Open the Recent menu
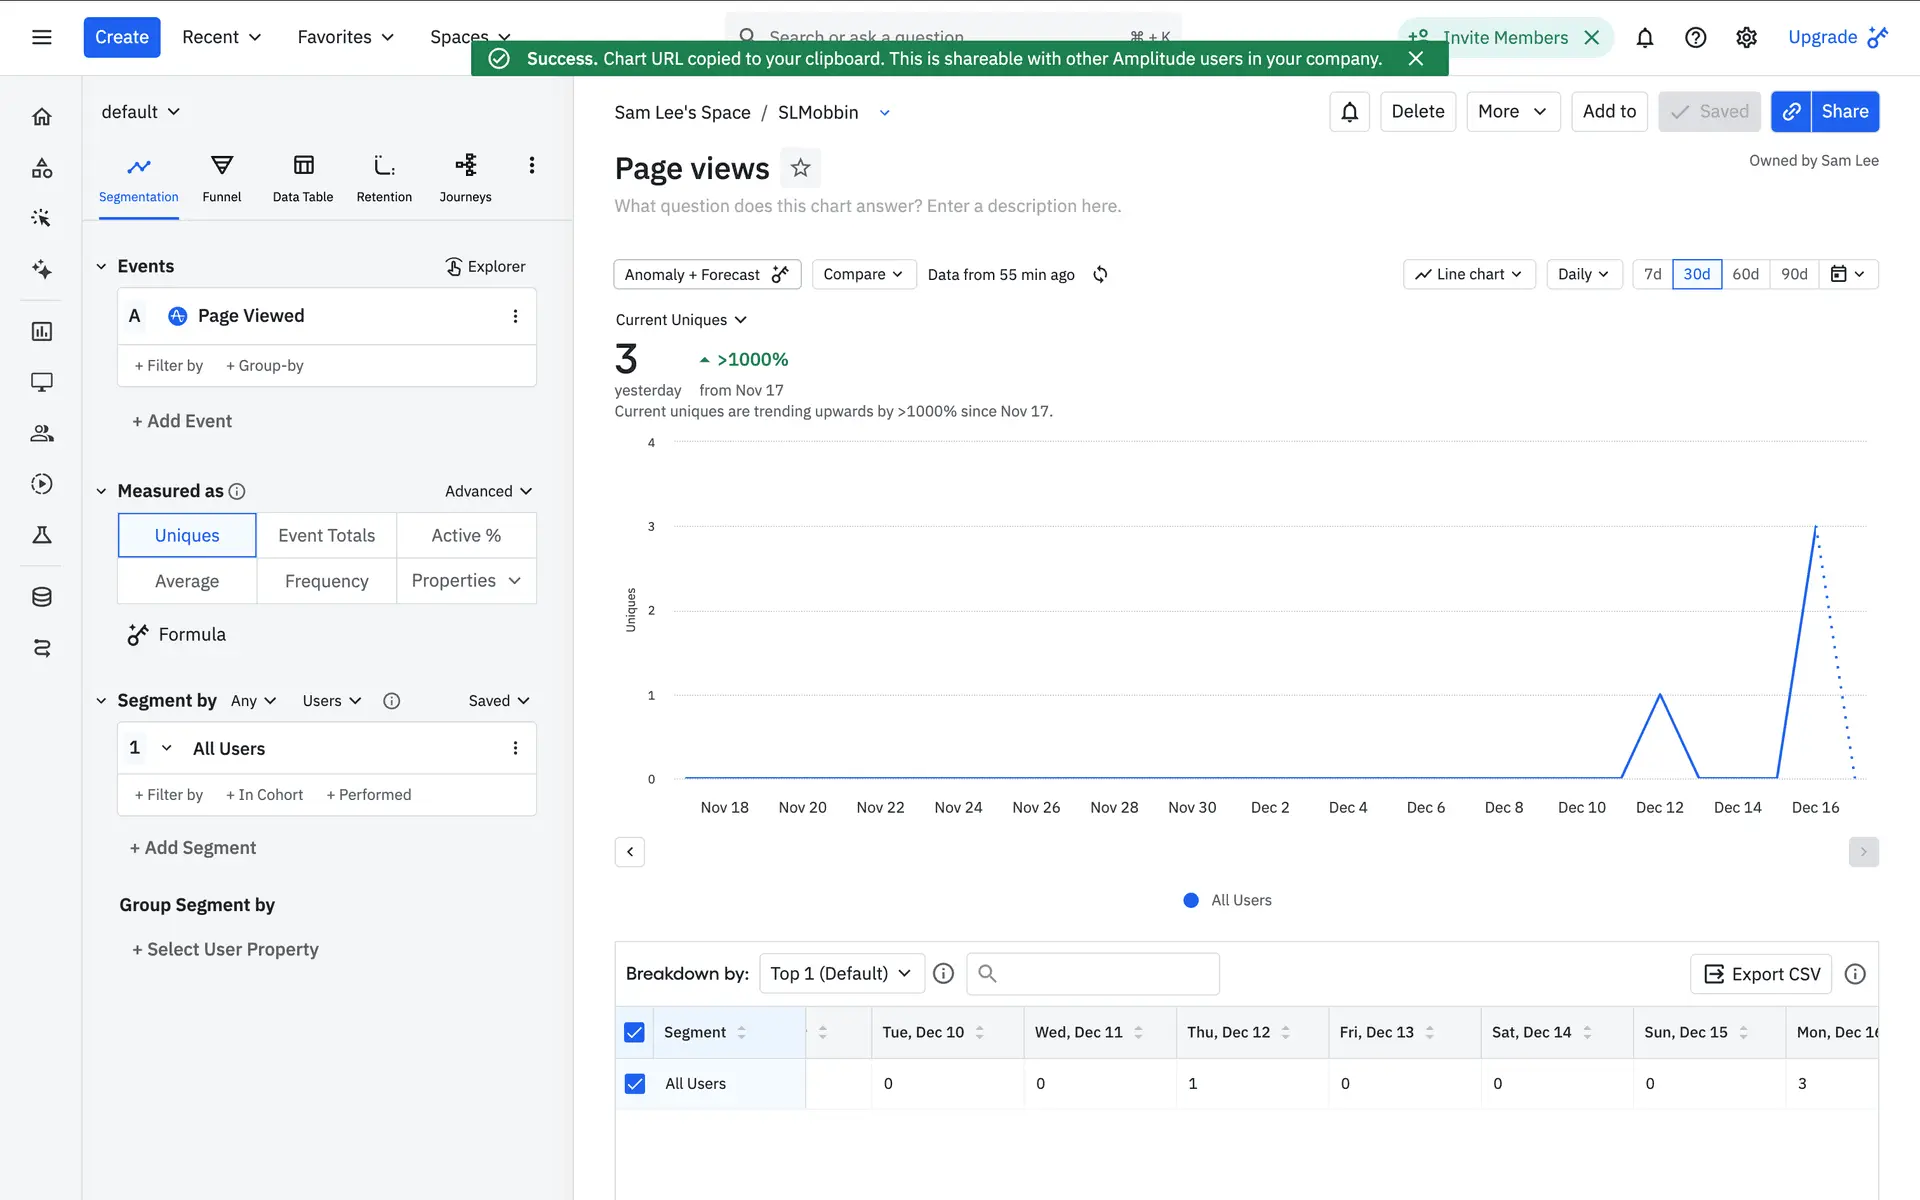The image size is (1920, 1200). 221,37
